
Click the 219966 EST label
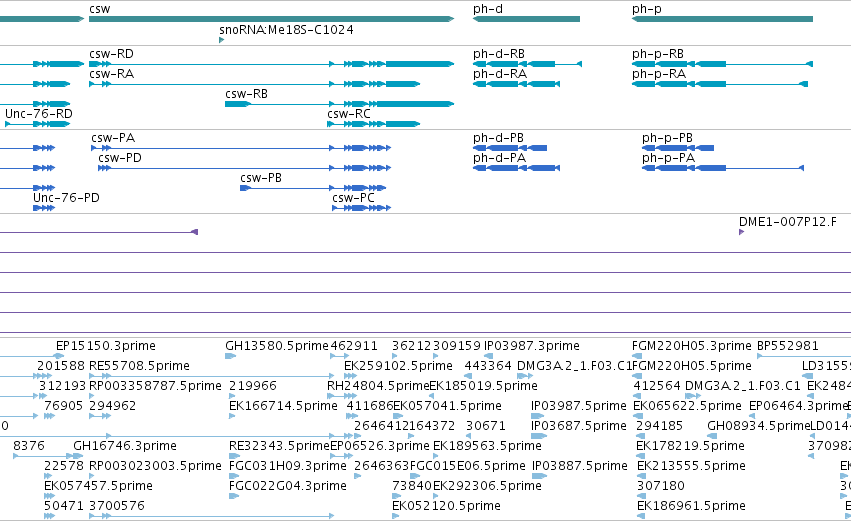coord(252,386)
